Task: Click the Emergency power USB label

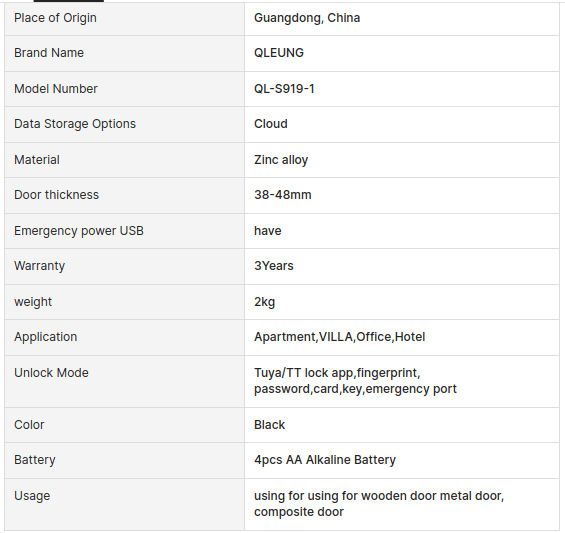Action: tap(79, 231)
